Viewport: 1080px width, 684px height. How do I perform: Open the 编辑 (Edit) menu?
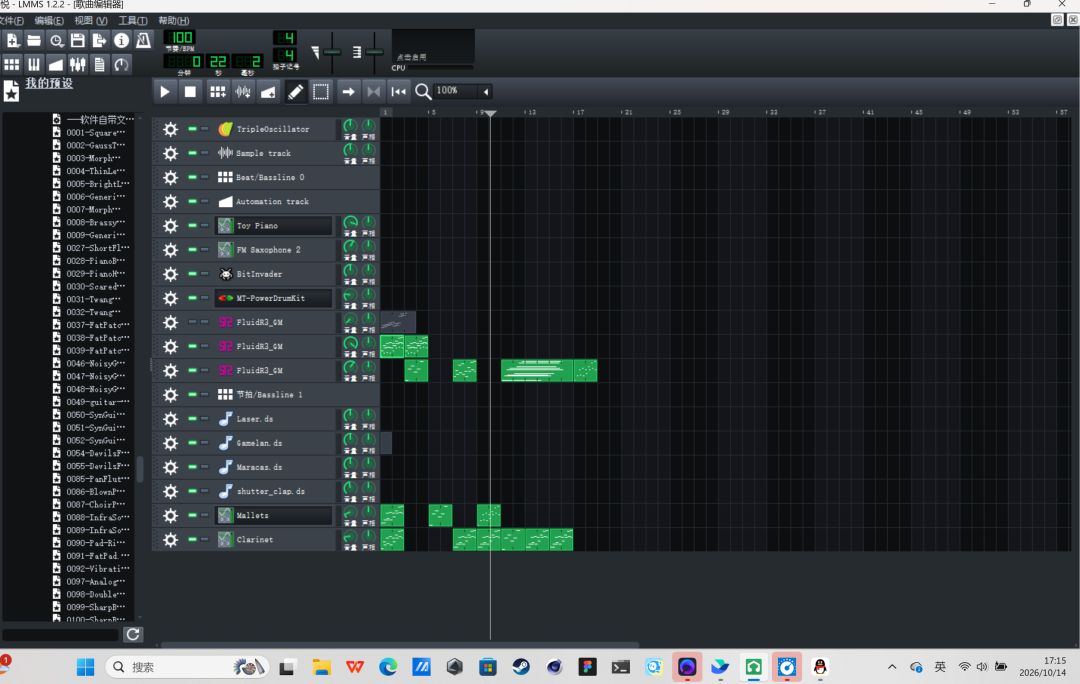point(49,21)
